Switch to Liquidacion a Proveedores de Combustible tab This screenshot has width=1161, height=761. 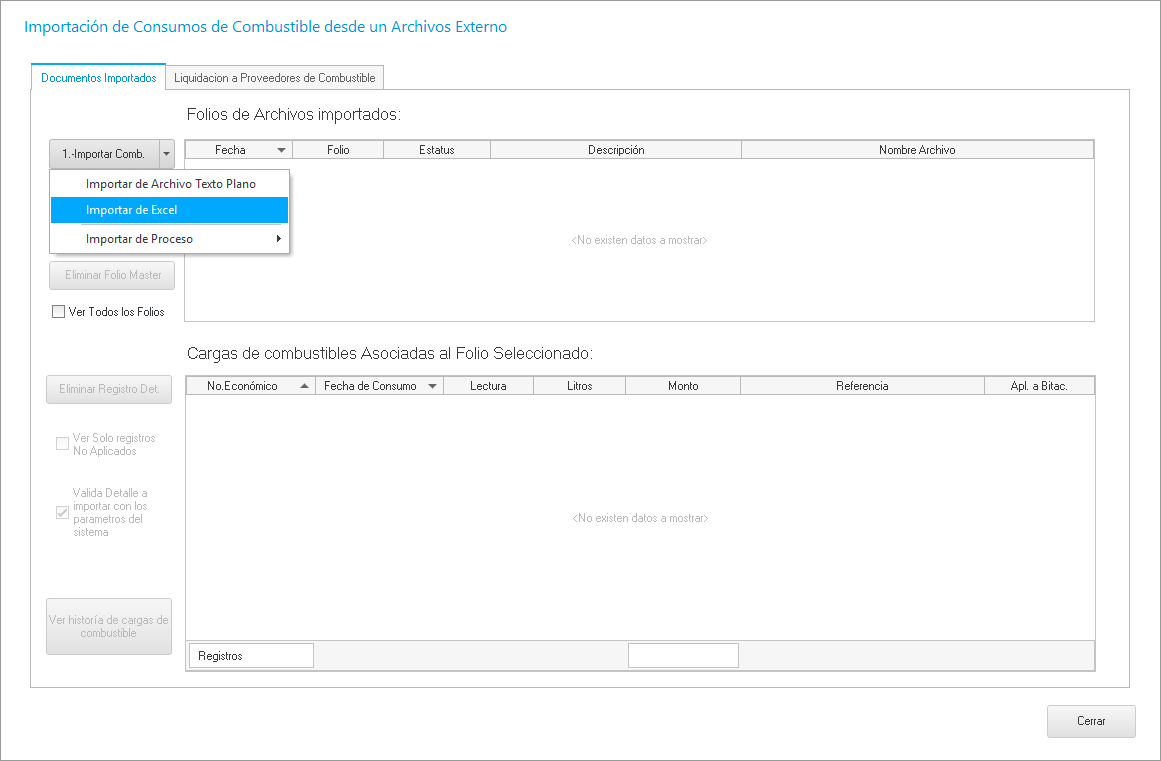pyautogui.click(x=274, y=77)
